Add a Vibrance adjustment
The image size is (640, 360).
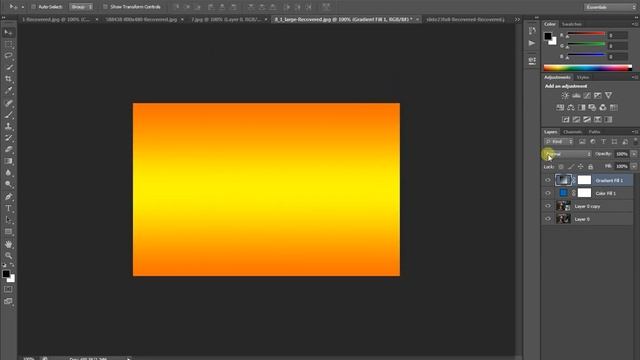[x=608, y=96]
